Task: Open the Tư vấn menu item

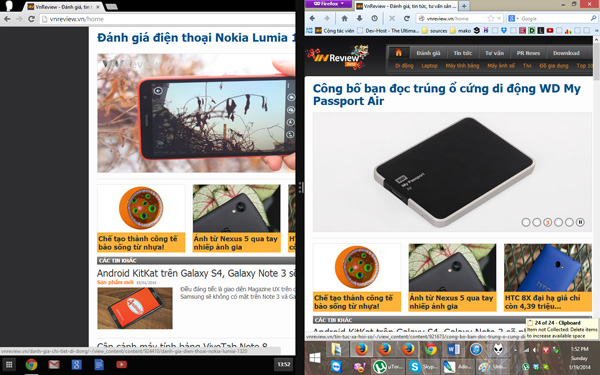Action: (x=494, y=53)
